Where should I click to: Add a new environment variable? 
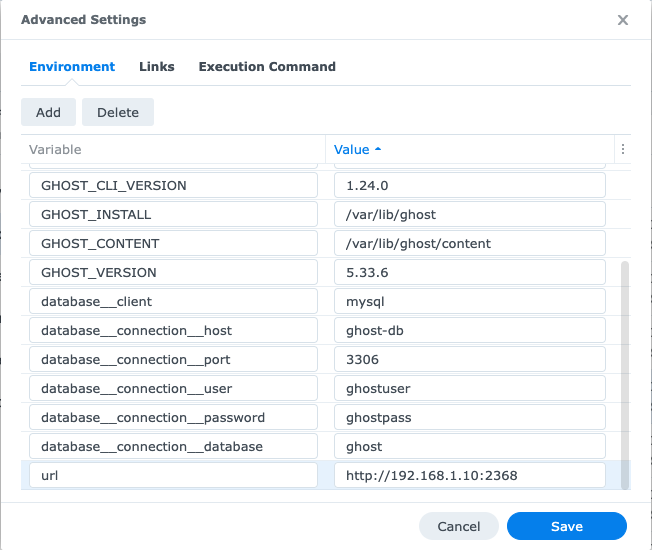pos(48,112)
